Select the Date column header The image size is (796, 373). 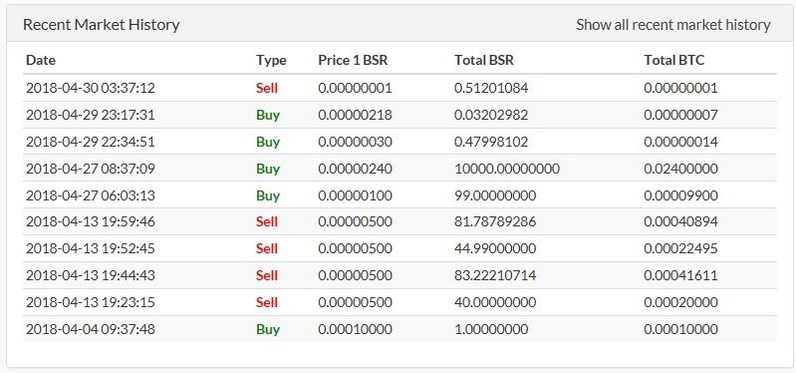(x=41, y=60)
